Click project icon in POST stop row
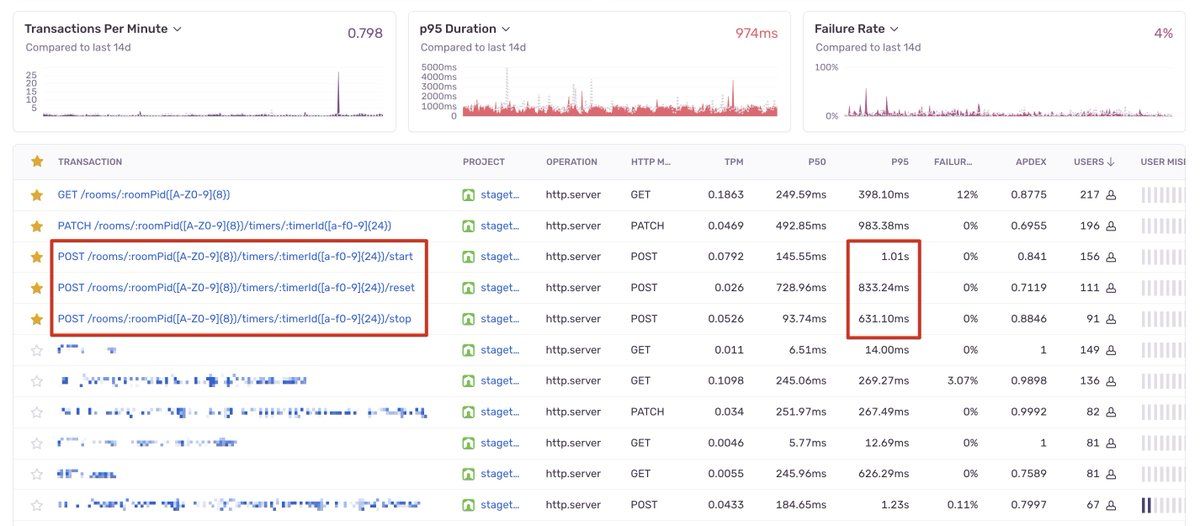The height and width of the screenshot is (526, 1200). [x=468, y=319]
